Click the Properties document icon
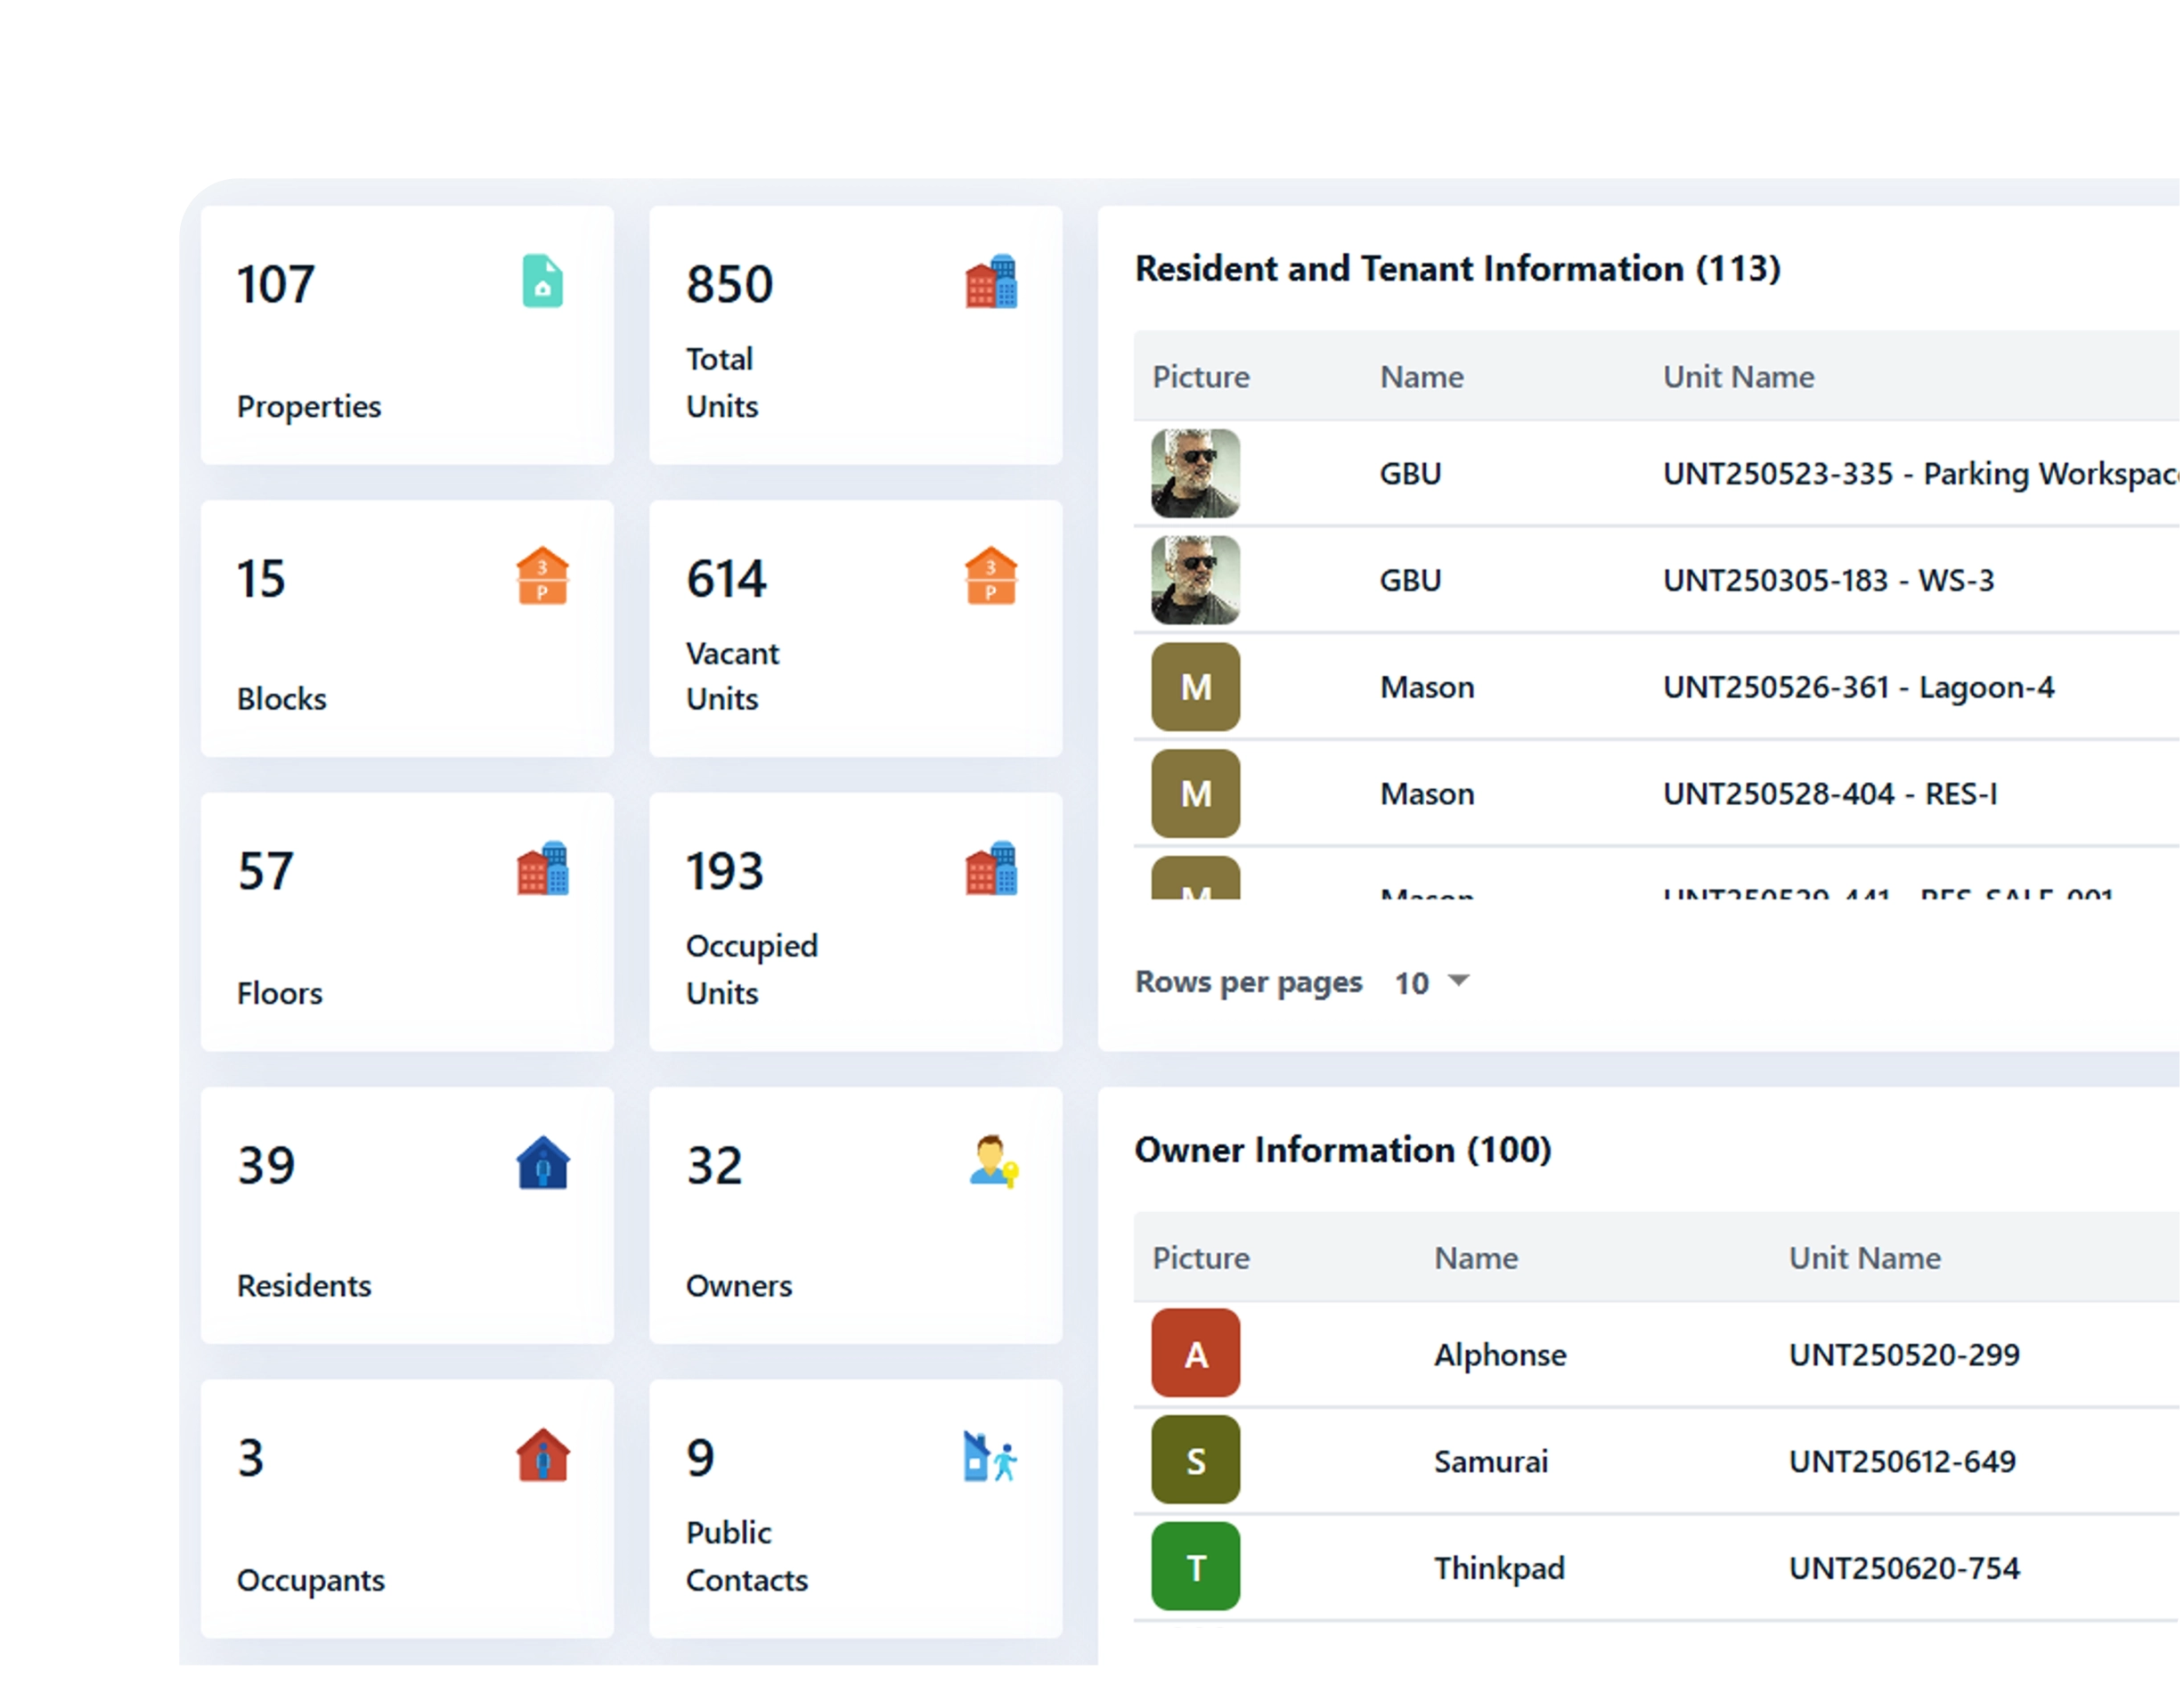 pos(542,283)
